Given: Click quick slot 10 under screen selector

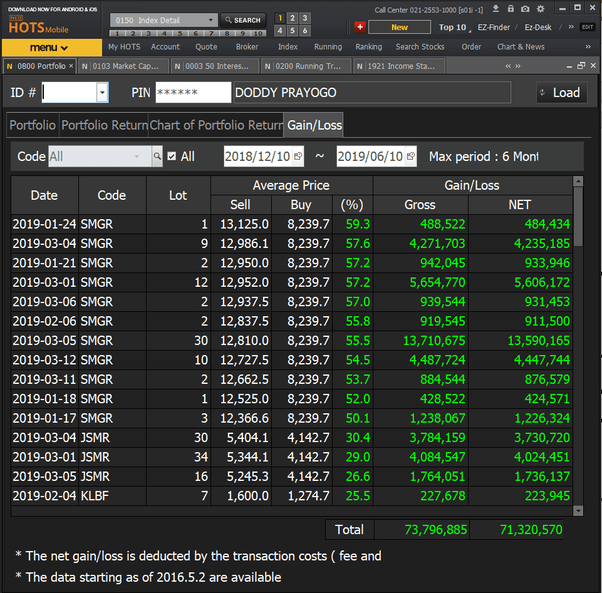Looking at the screenshot, I should [x=258, y=33].
